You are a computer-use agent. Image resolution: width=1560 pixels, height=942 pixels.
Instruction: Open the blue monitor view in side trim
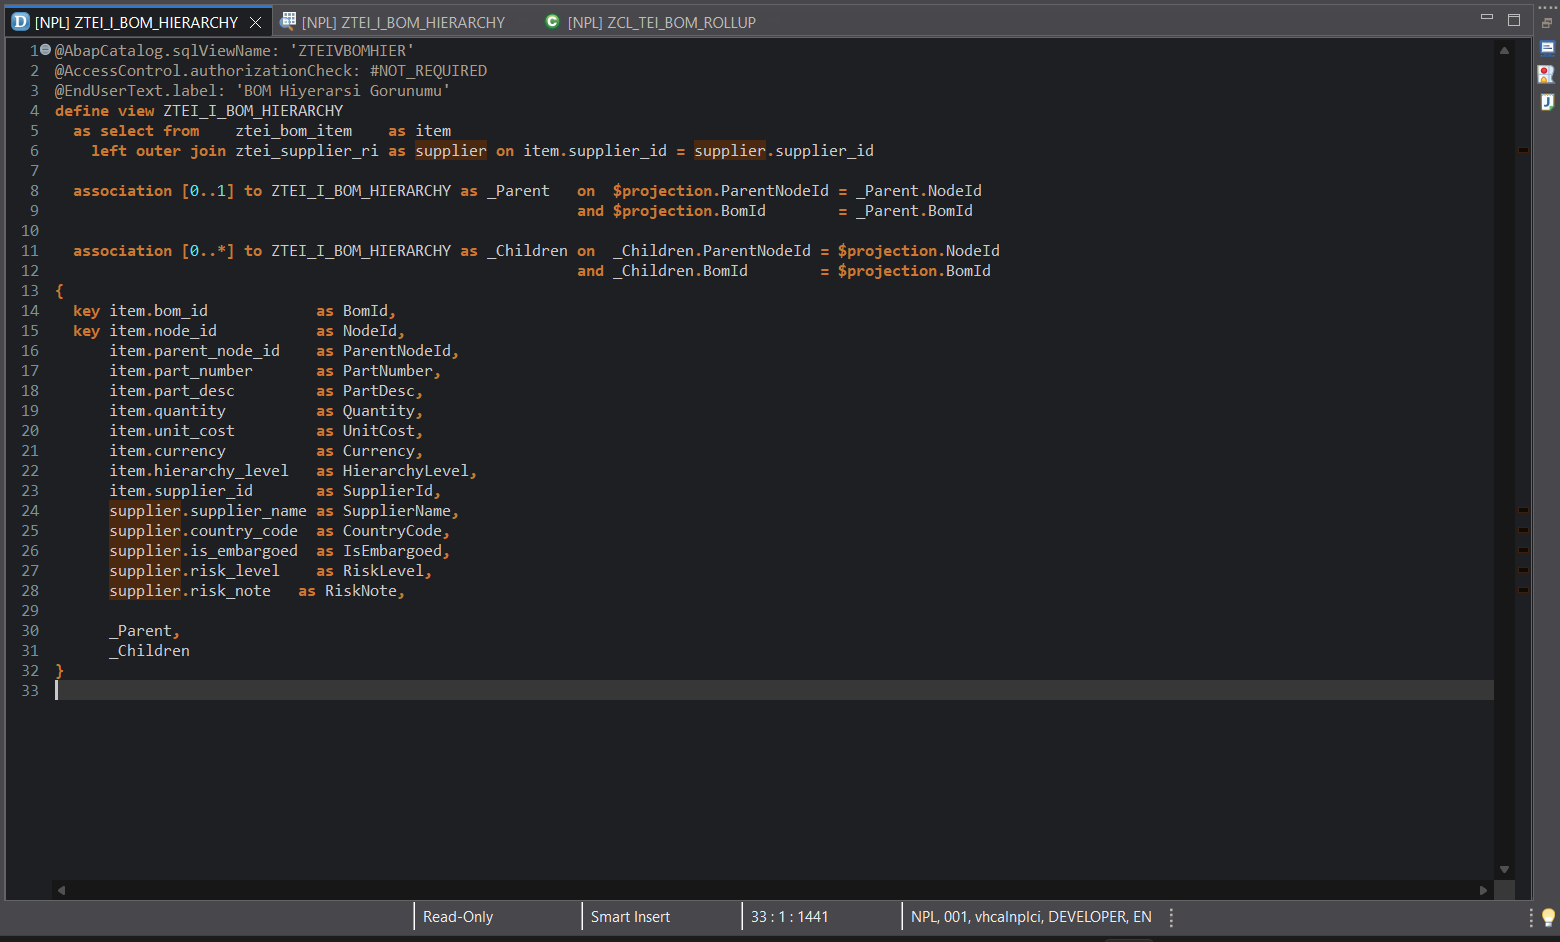(x=1547, y=47)
